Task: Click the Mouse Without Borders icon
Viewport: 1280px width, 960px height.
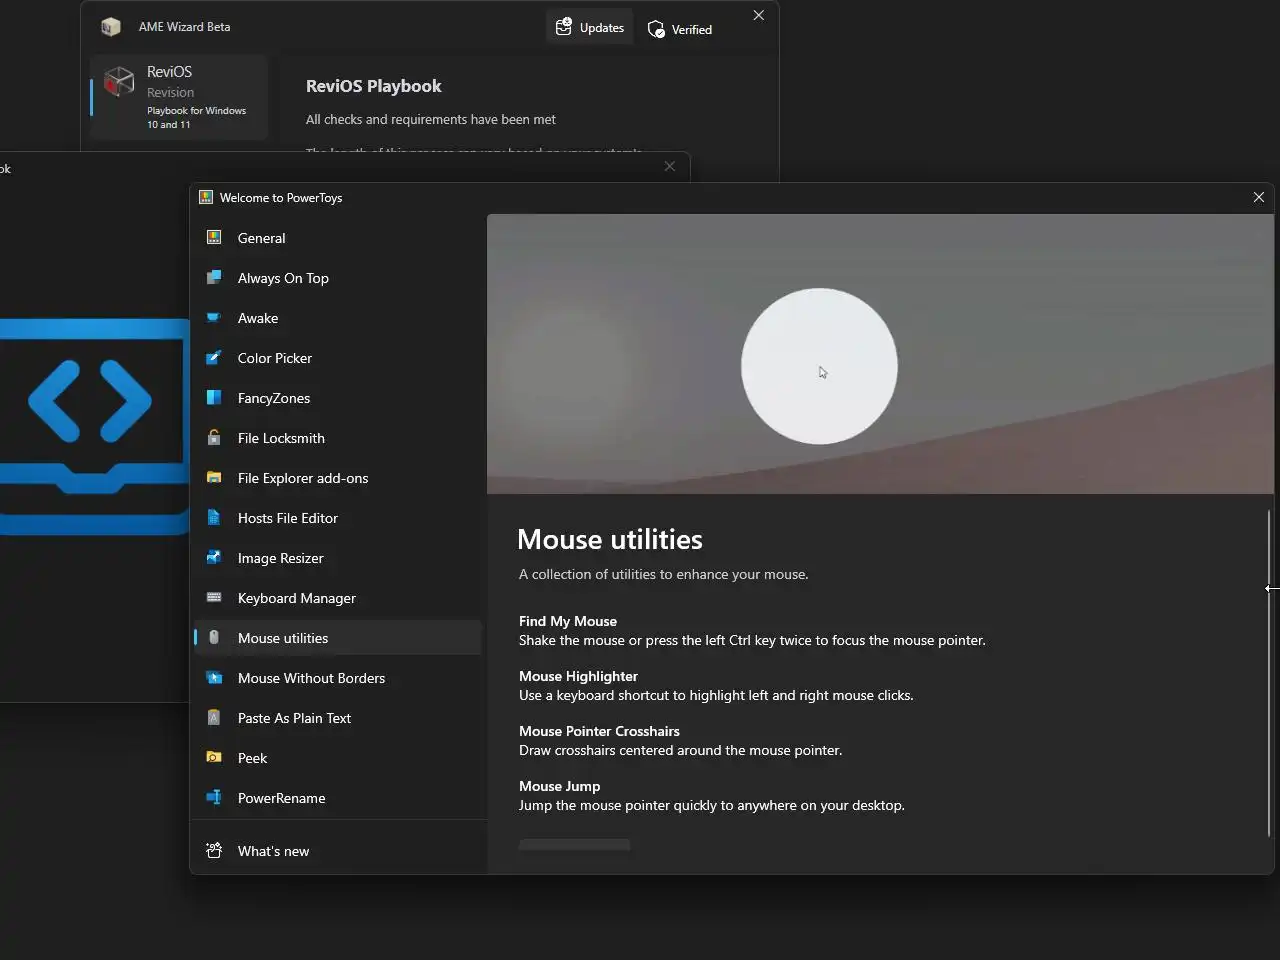Action: point(214,678)
